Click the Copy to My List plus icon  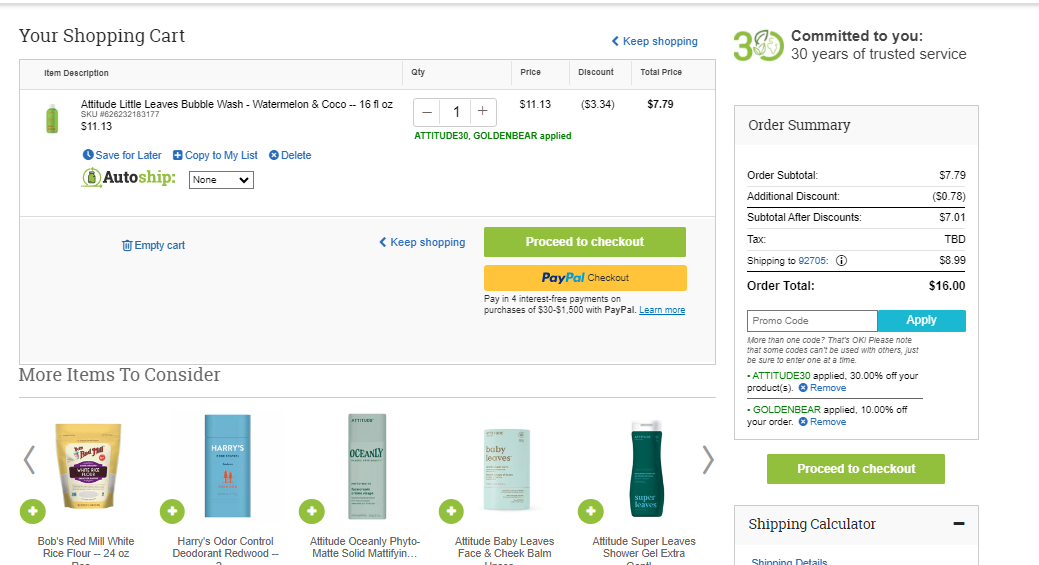[178, 155]
